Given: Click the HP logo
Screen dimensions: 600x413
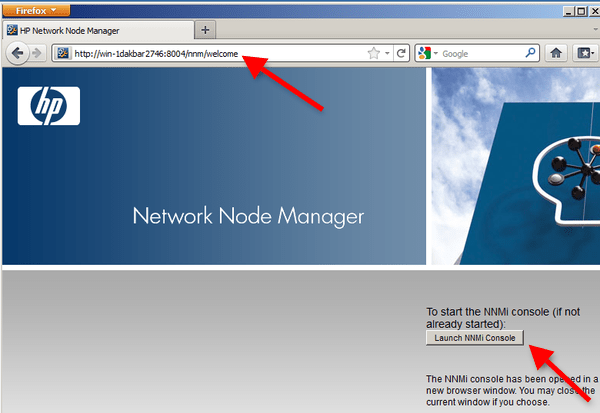Looking at the screenshot, I should coord(49,106).
